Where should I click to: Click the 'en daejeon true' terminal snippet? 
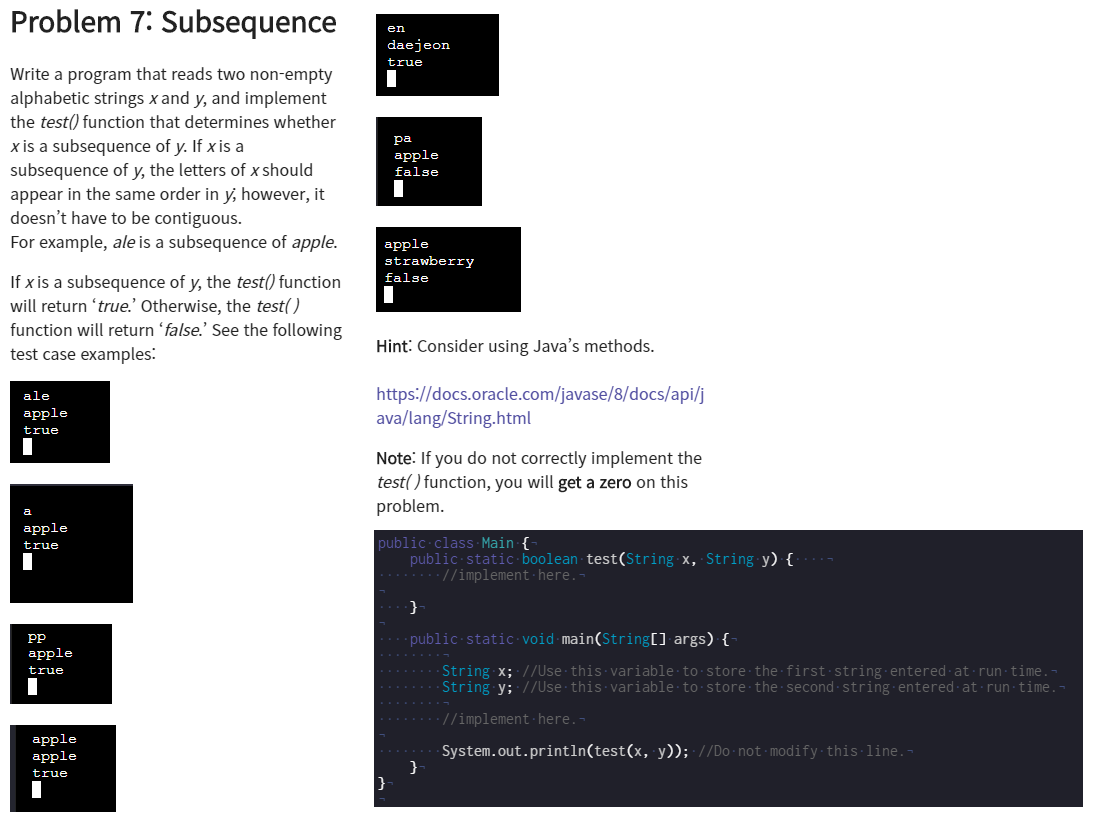tap(436, 53)
